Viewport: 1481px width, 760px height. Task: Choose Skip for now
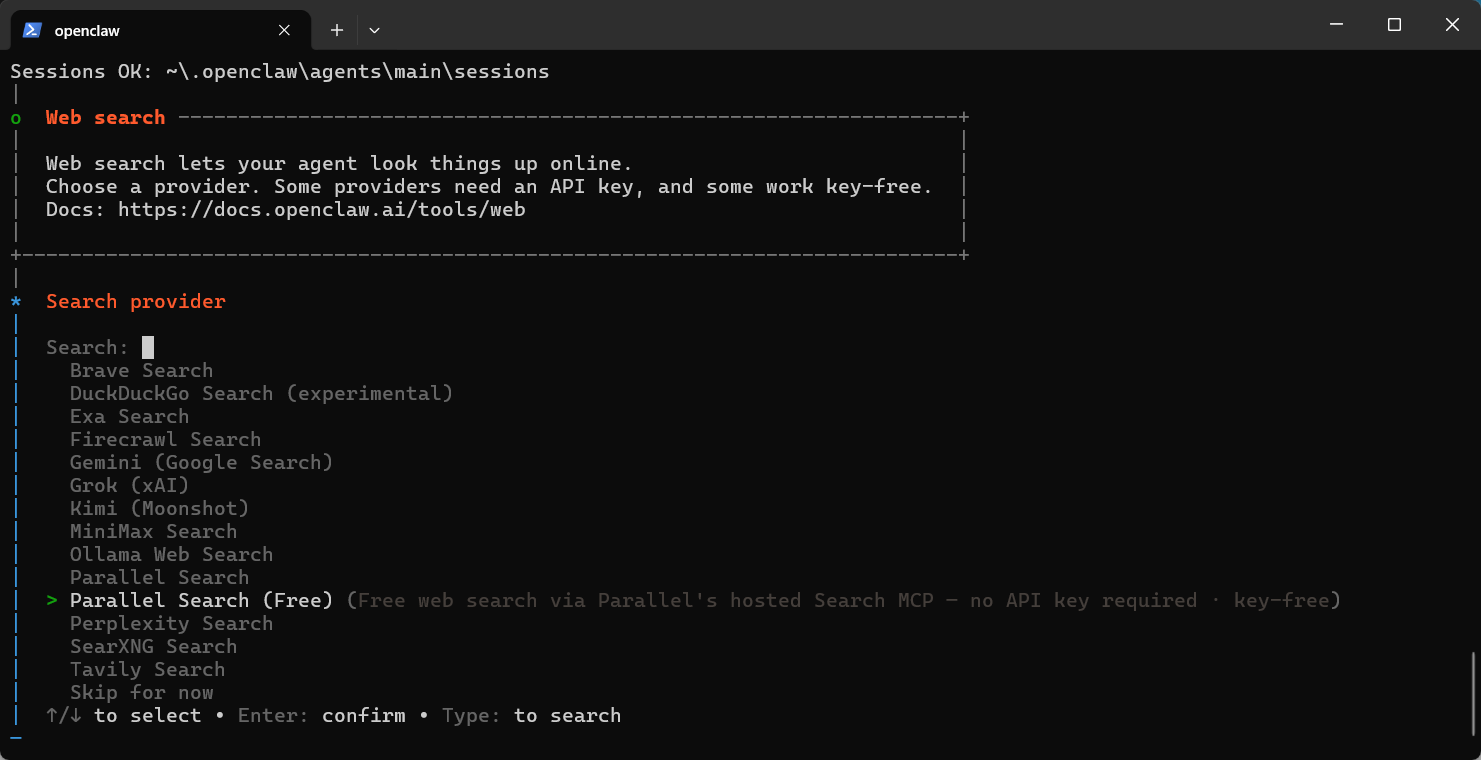(x=141, y=693)
